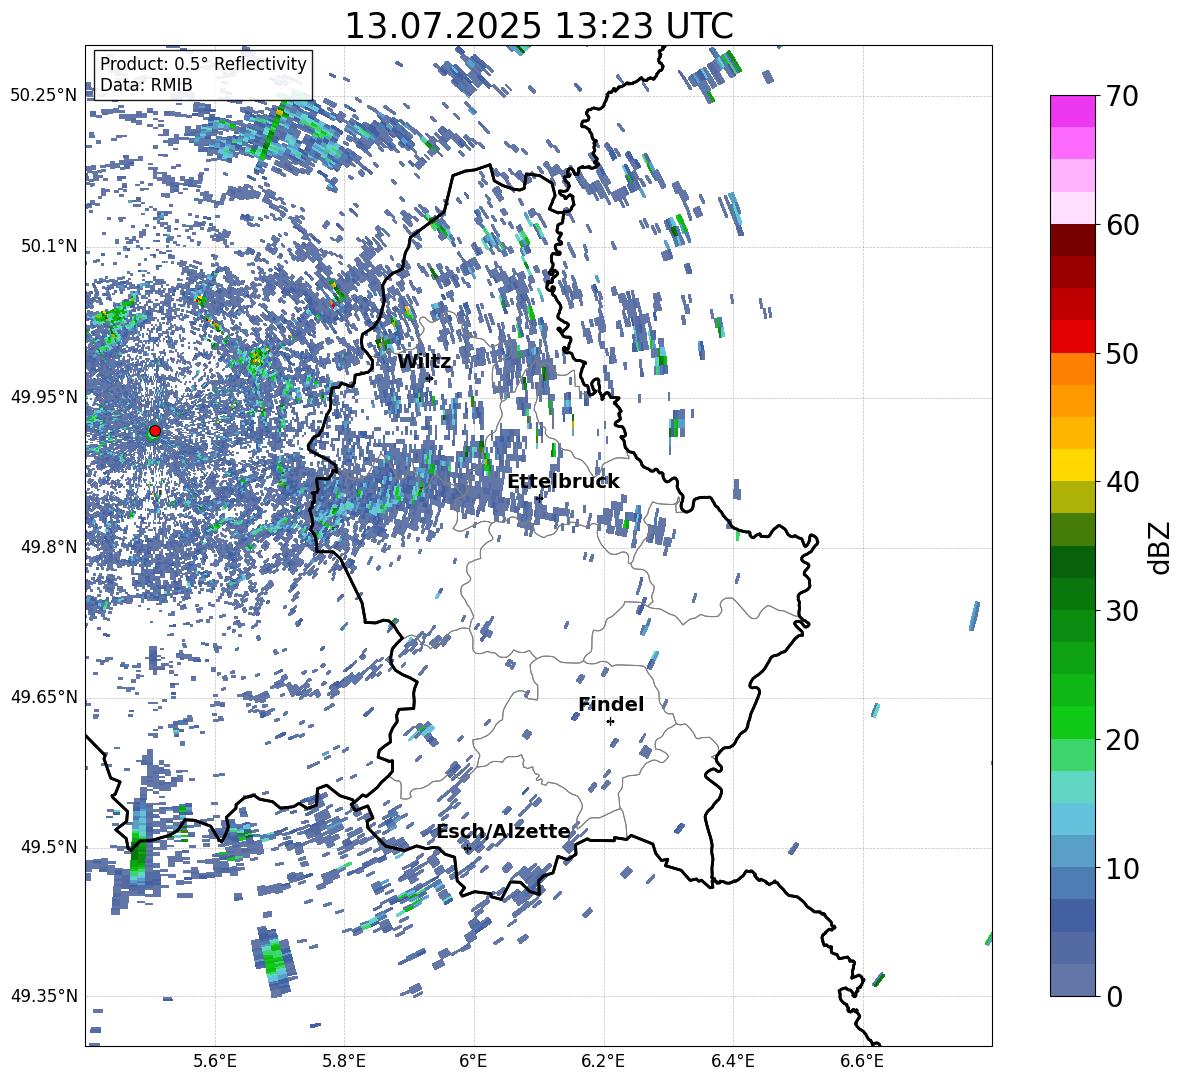Click the 6.2°E longitude label
Image resolution: width=1184 pixels, height=1081 pixels.
tap(603, 1061)
